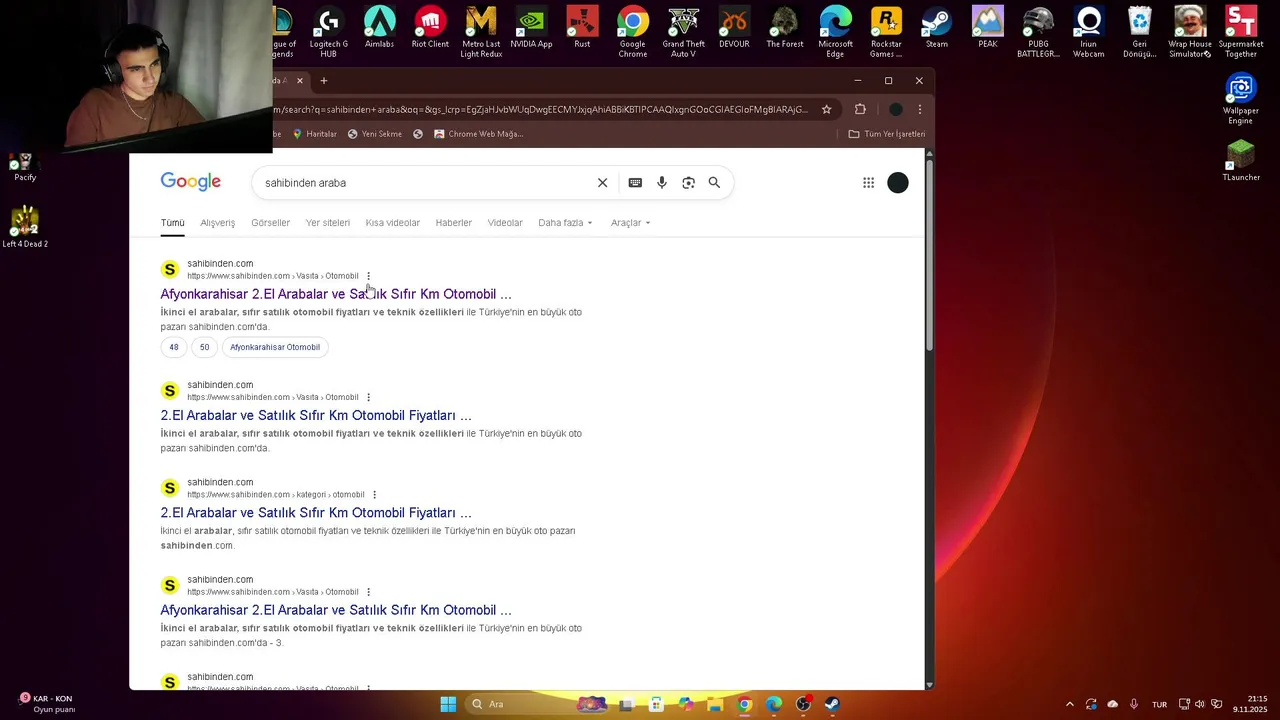Switch to the Kısa videolar tab
This screenshot has height=720, width=1280.
click(x=392, y=223)
